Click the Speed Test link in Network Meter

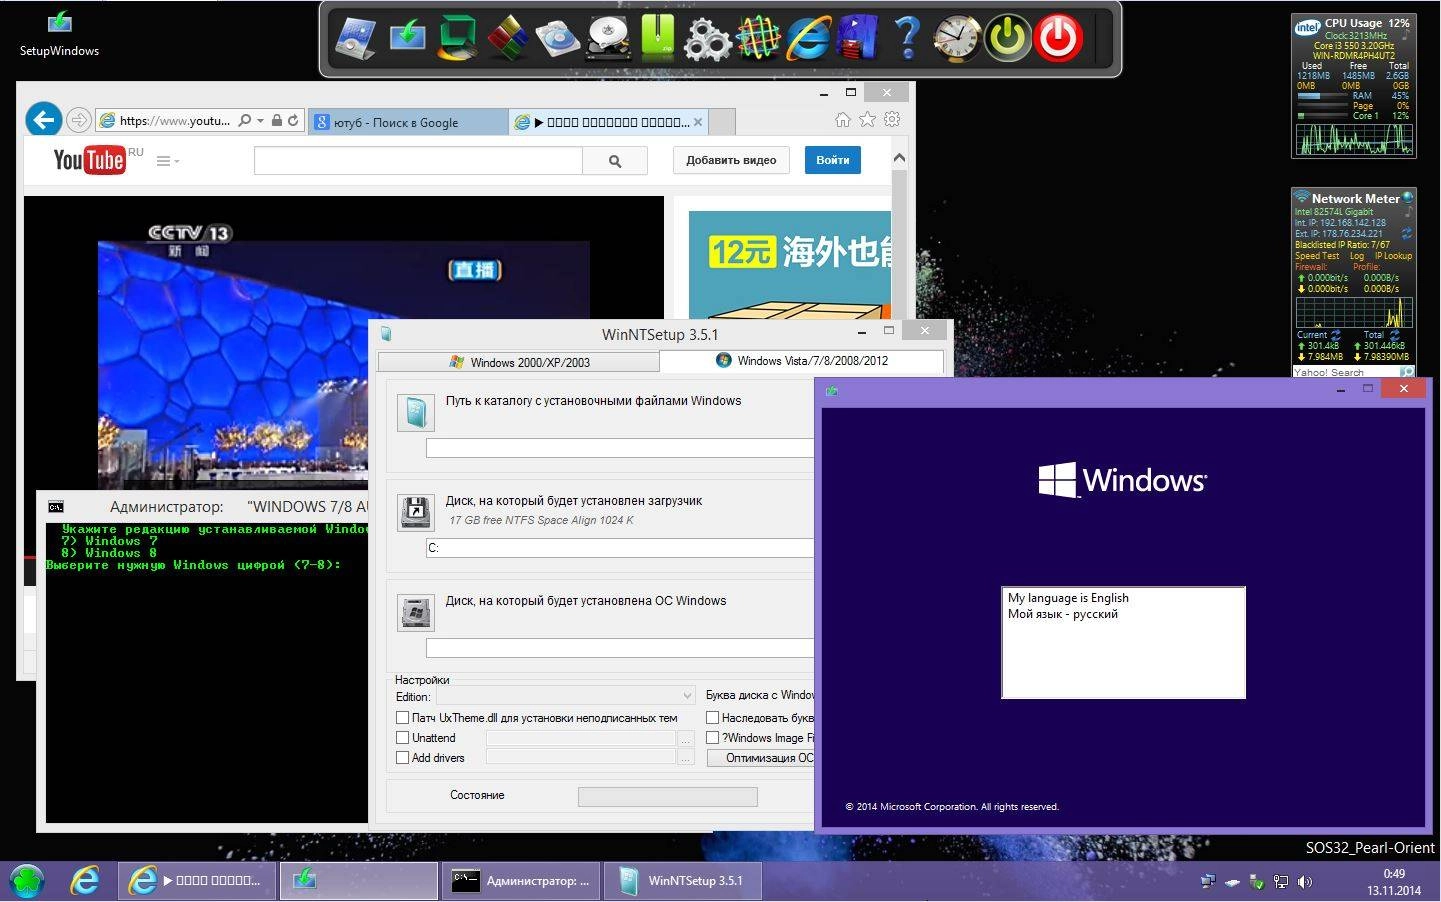coord(1317,256)
